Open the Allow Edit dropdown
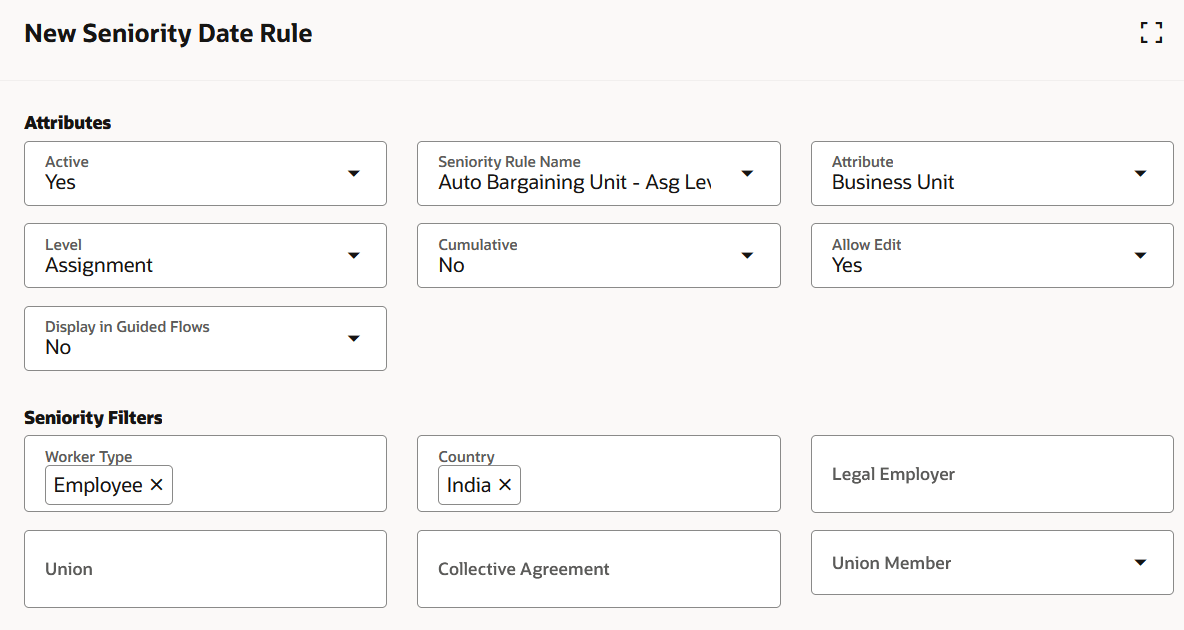1184x630 pixels. click(x=1140, y=255)
